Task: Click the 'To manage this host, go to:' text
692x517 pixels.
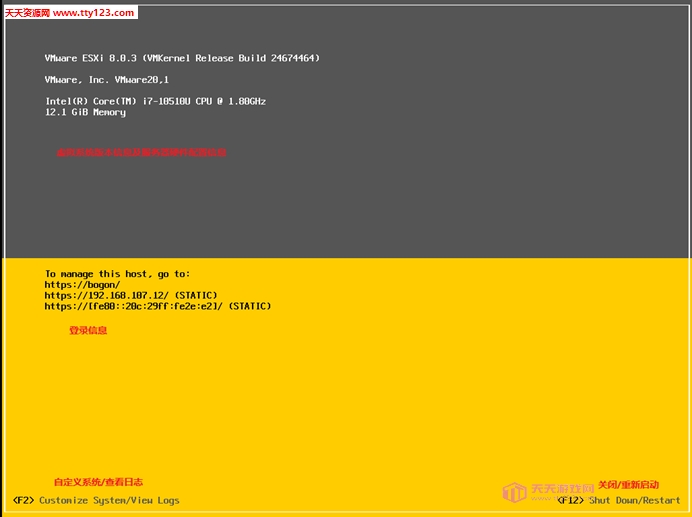Action: (117, 274)
